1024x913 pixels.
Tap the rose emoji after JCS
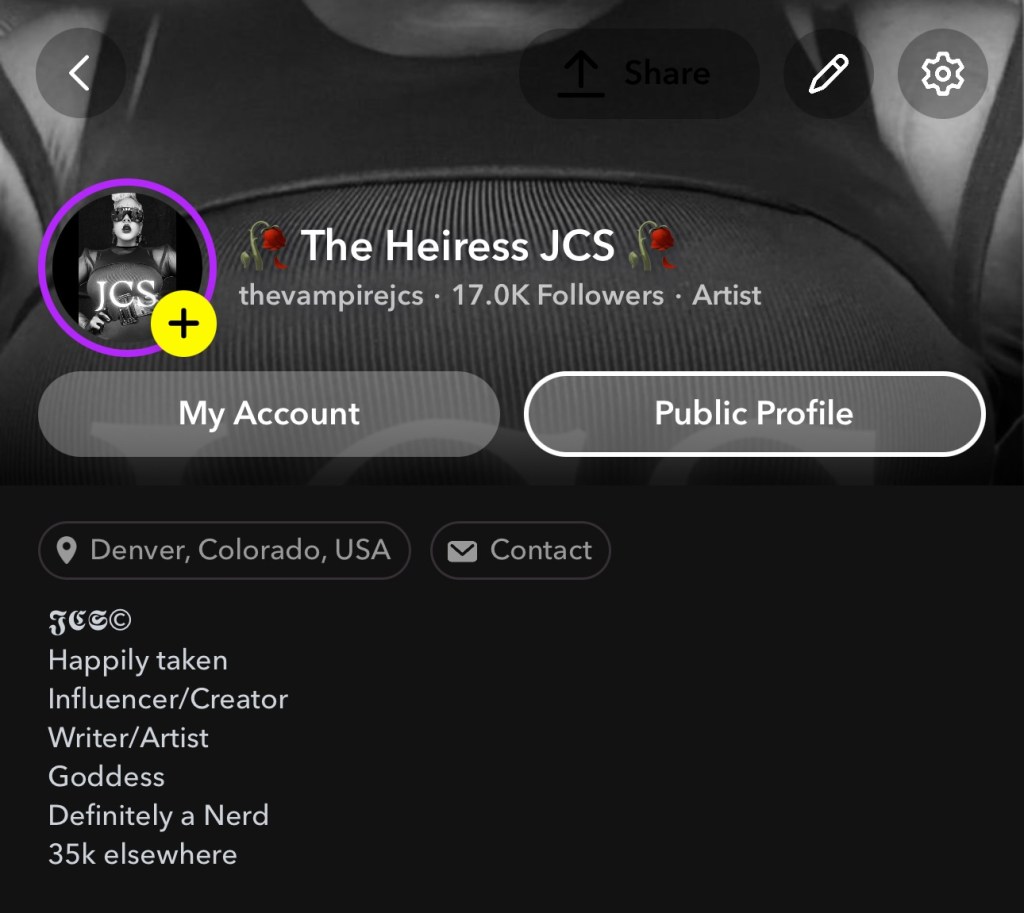(652, 246)
